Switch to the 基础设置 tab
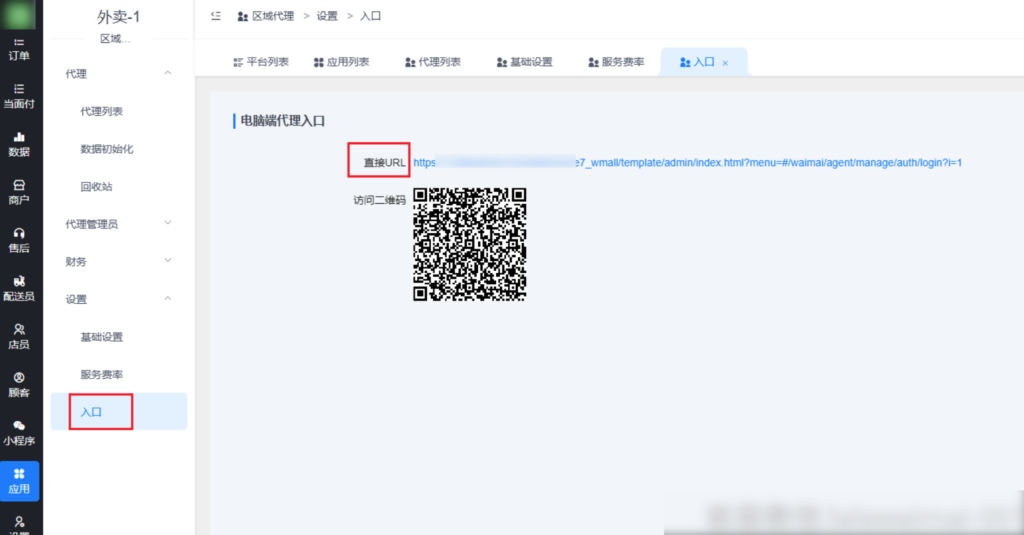 tap(524, 62)
